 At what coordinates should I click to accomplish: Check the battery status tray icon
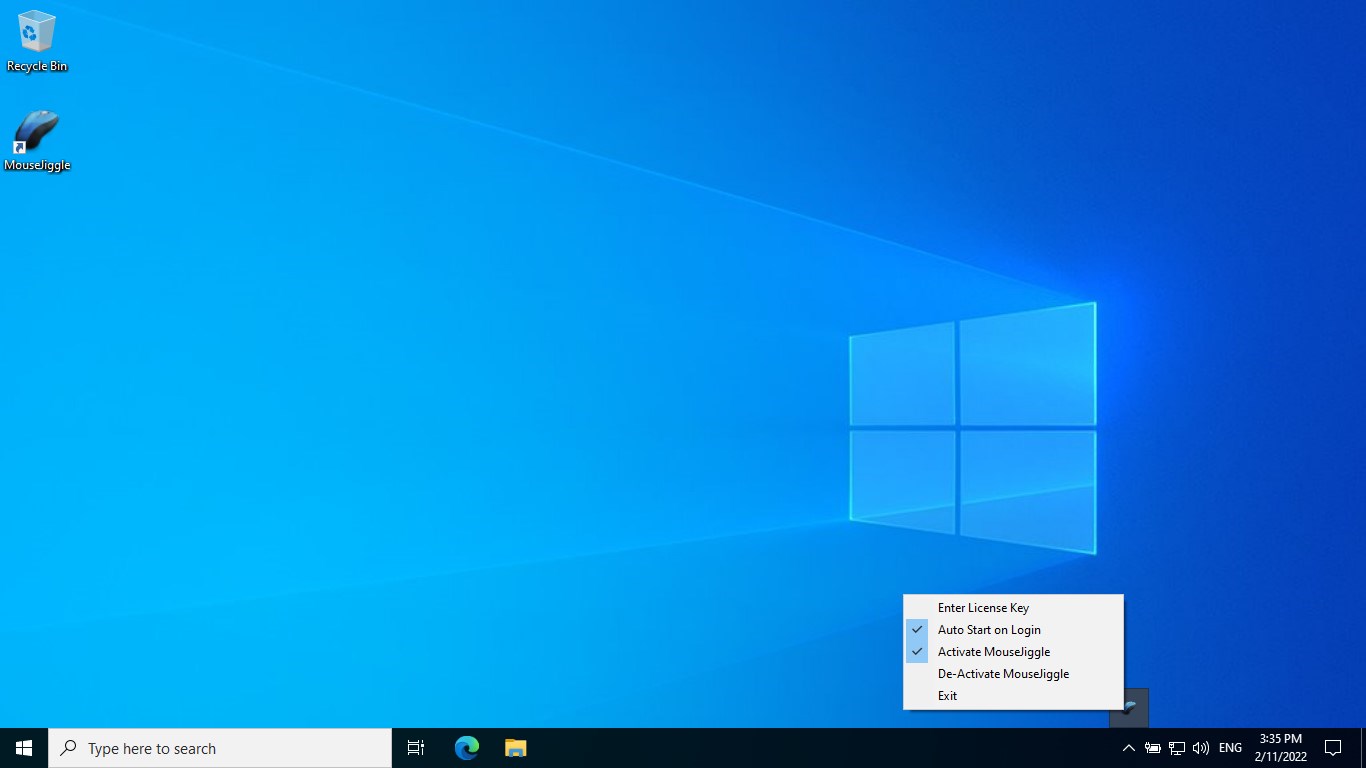coord(1153,748)
